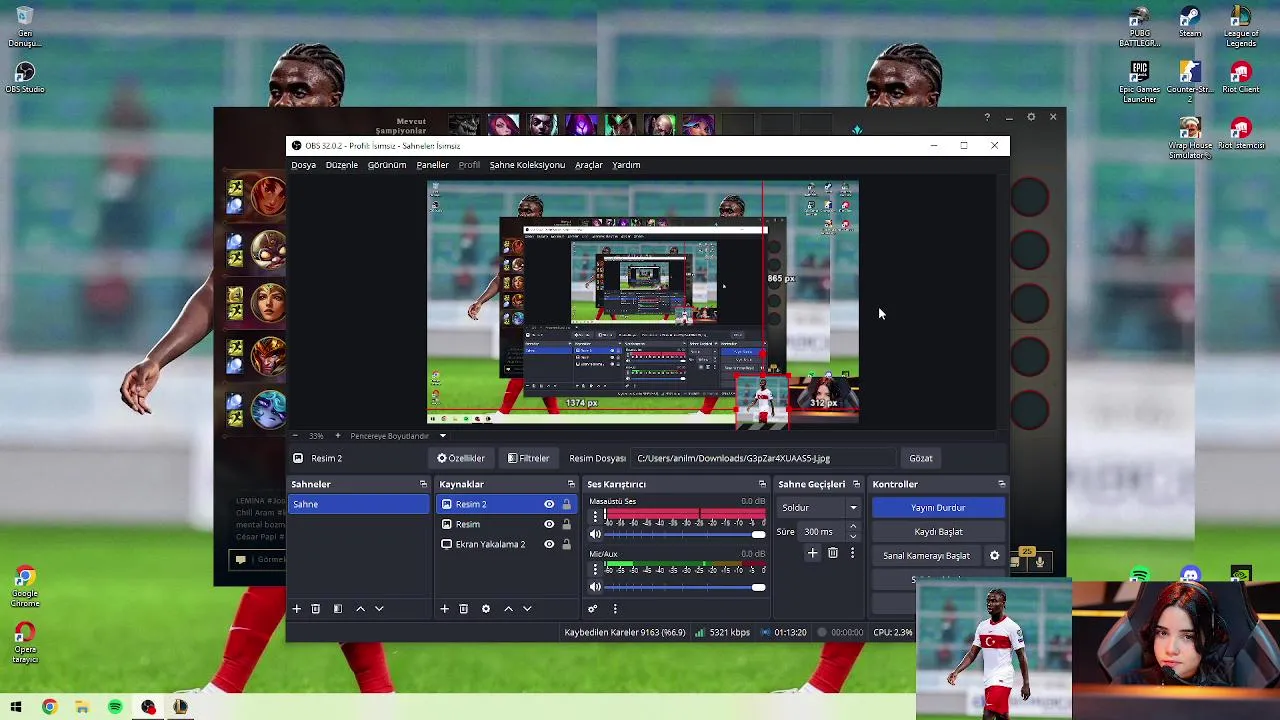The height and width of the screenshot is (720, 1280).
Task: Open Mic/Aux channel options dots
Action: [x=595, y=569]
